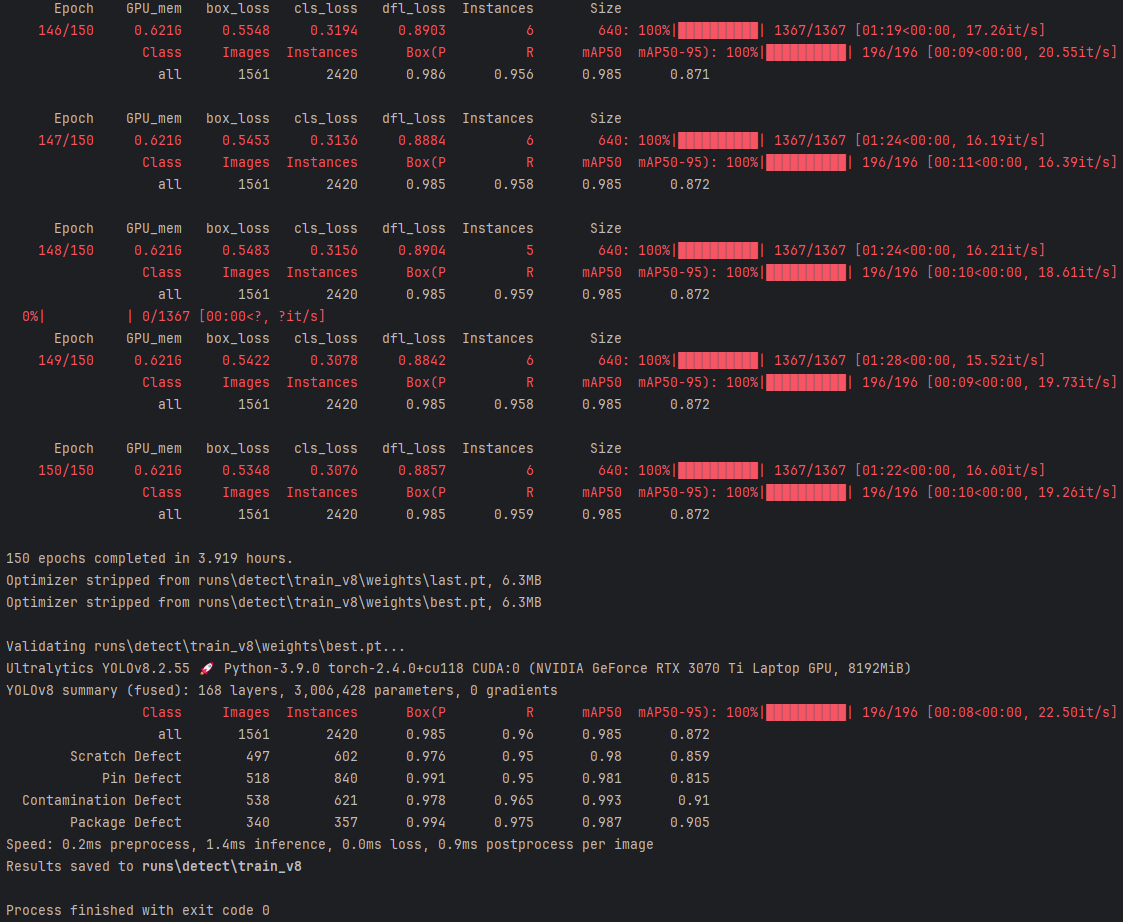Select the Package Defect class row label
Viewport: 1123px width, 922px height.
(126, 822)
